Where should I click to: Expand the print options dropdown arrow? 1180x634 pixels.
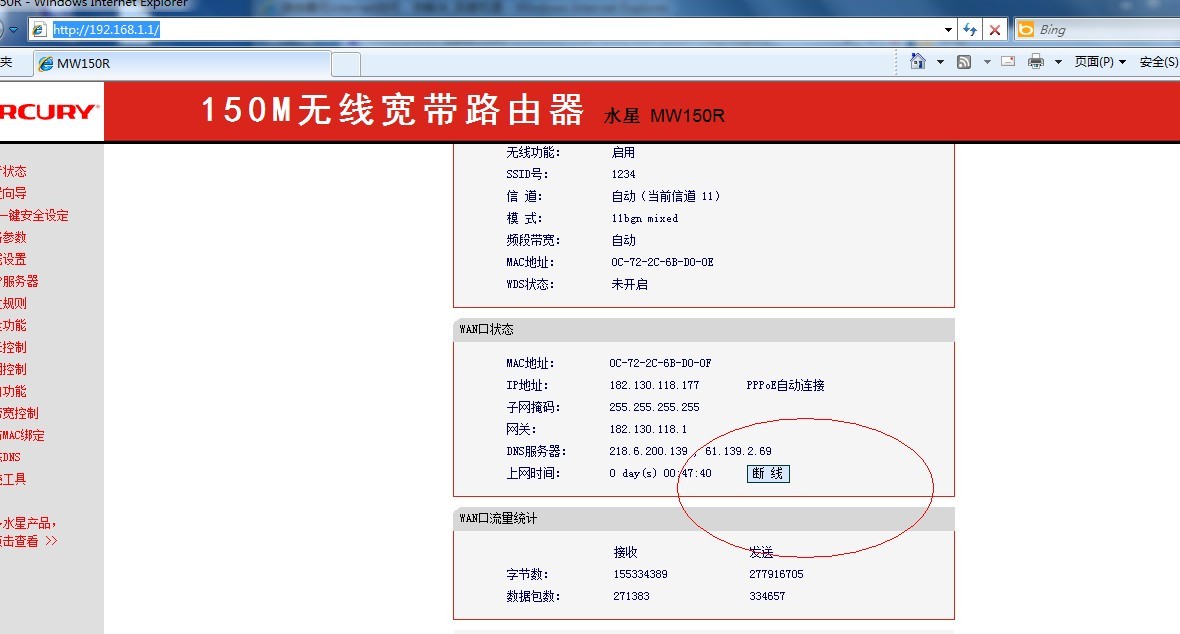[x=1058, y=62]
